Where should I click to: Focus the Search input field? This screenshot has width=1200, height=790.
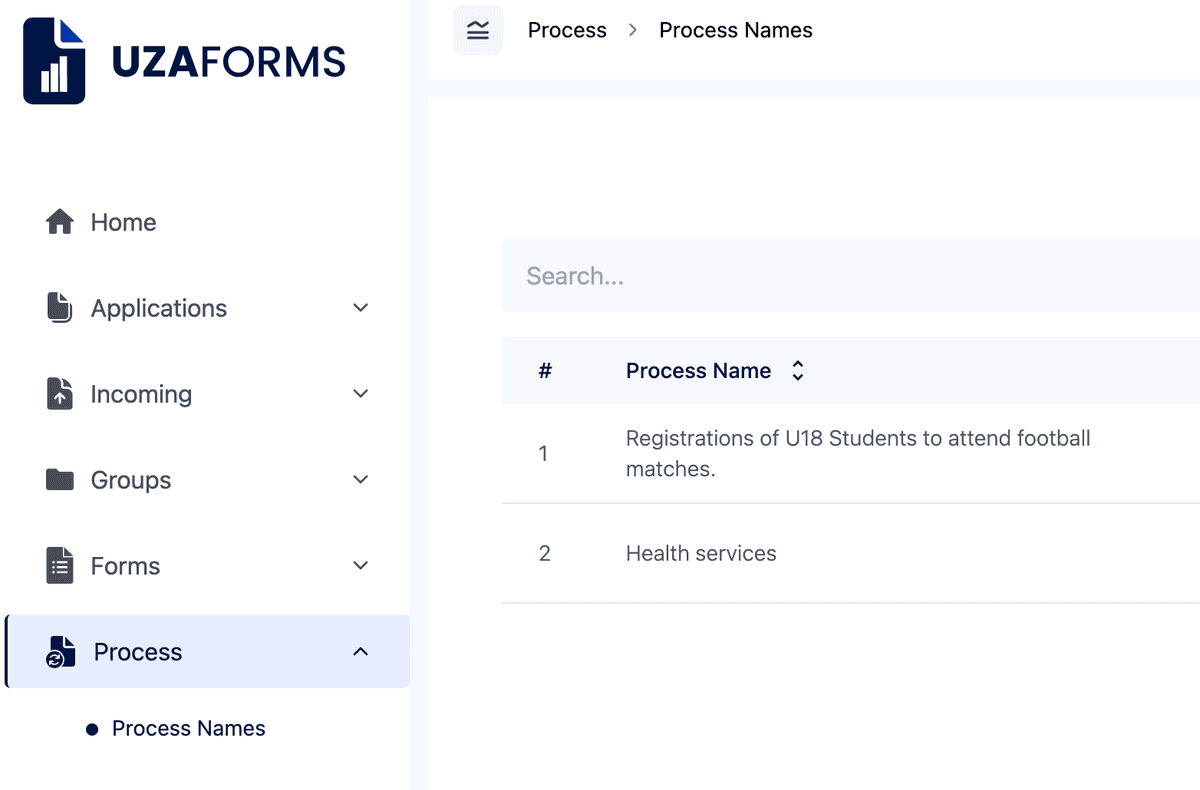pos(850,276)
